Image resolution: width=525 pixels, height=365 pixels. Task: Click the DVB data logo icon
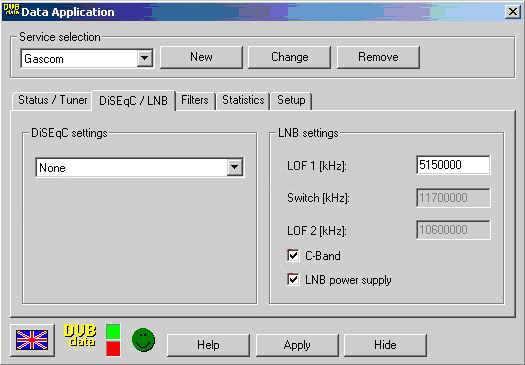pyautogui.click(x=80, y=335)
